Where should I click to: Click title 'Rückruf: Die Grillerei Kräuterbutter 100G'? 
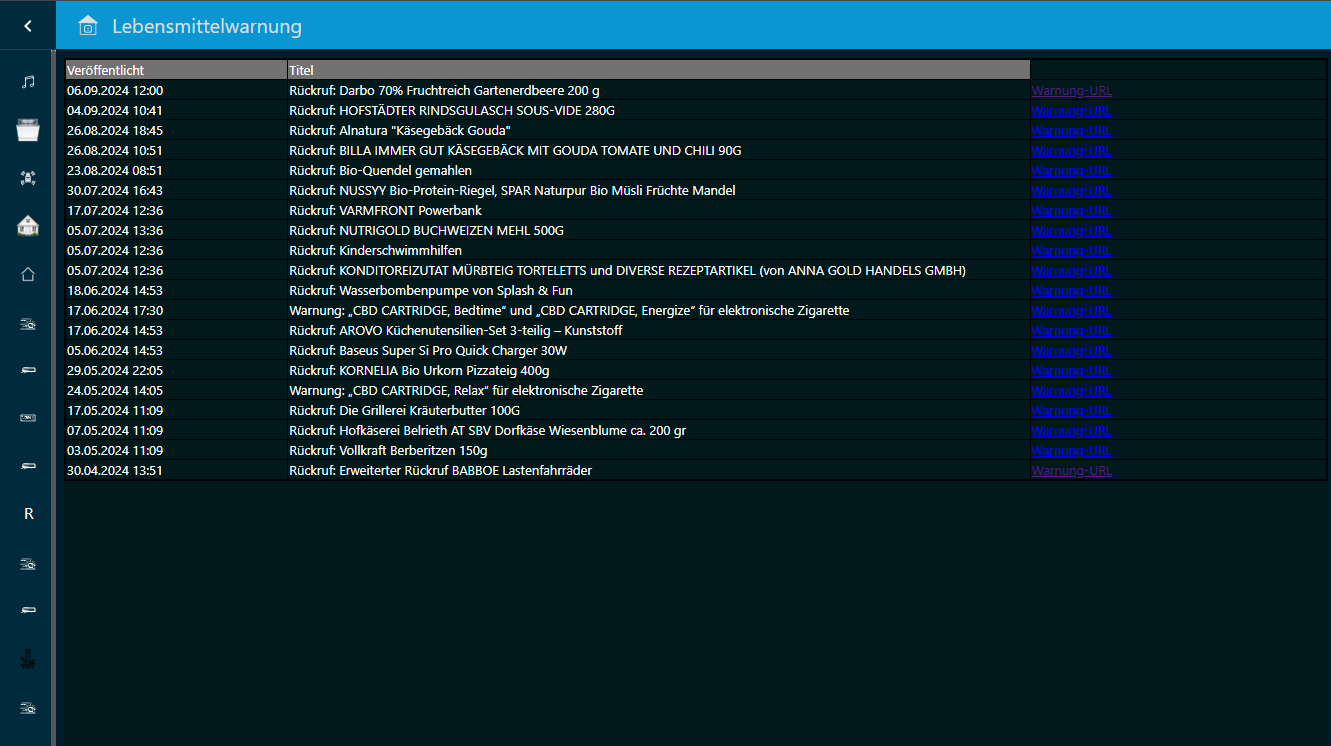tap(404, 410)
